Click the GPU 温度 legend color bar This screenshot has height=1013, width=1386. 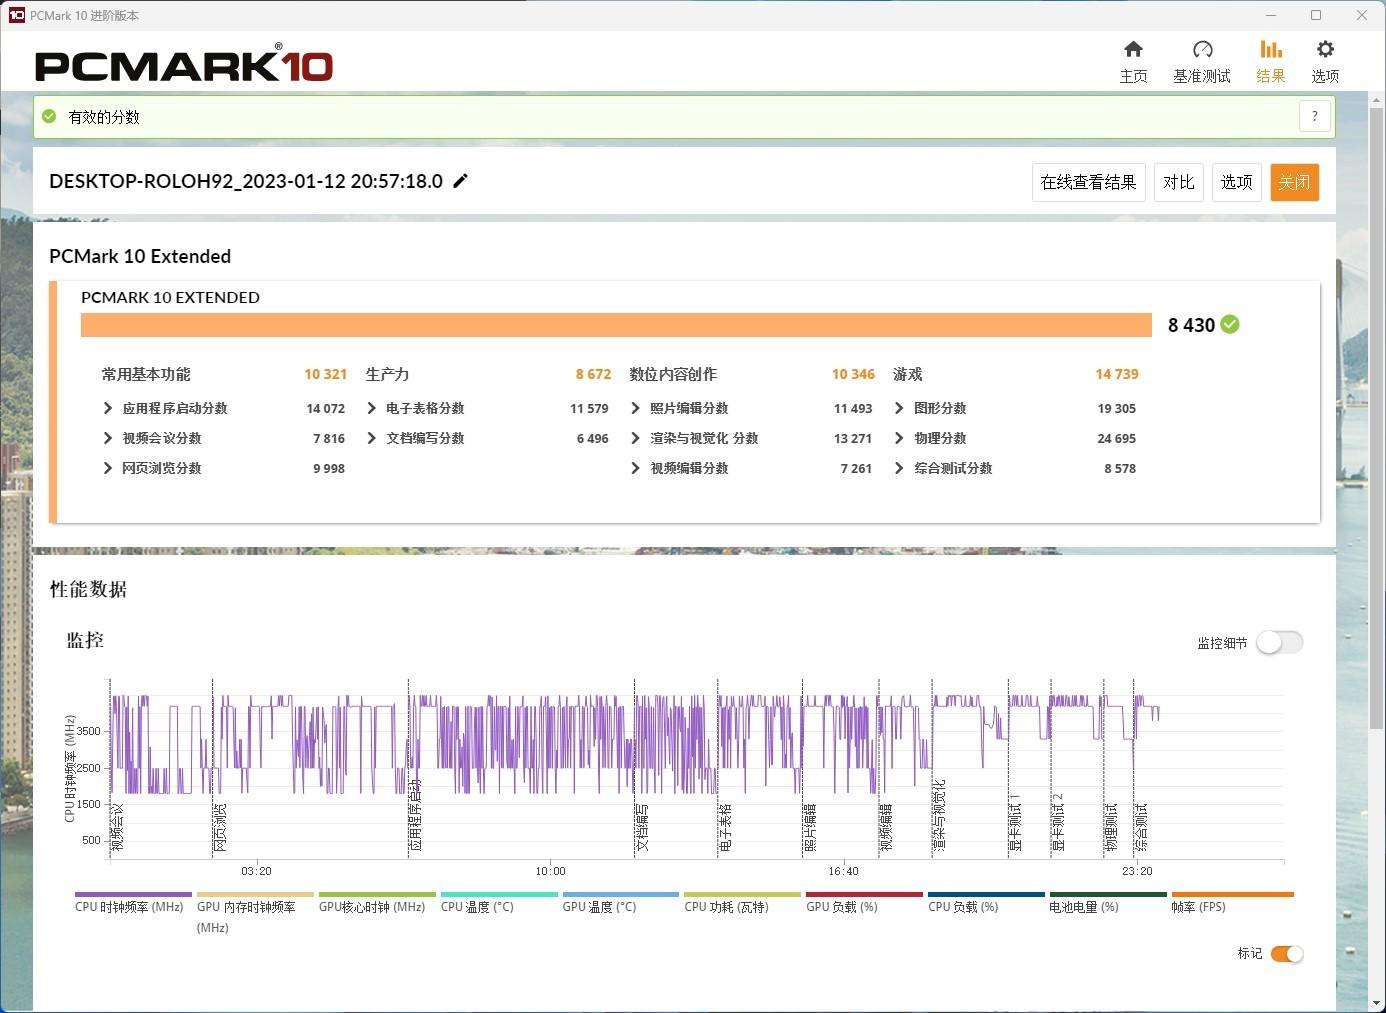pos(621,895)
